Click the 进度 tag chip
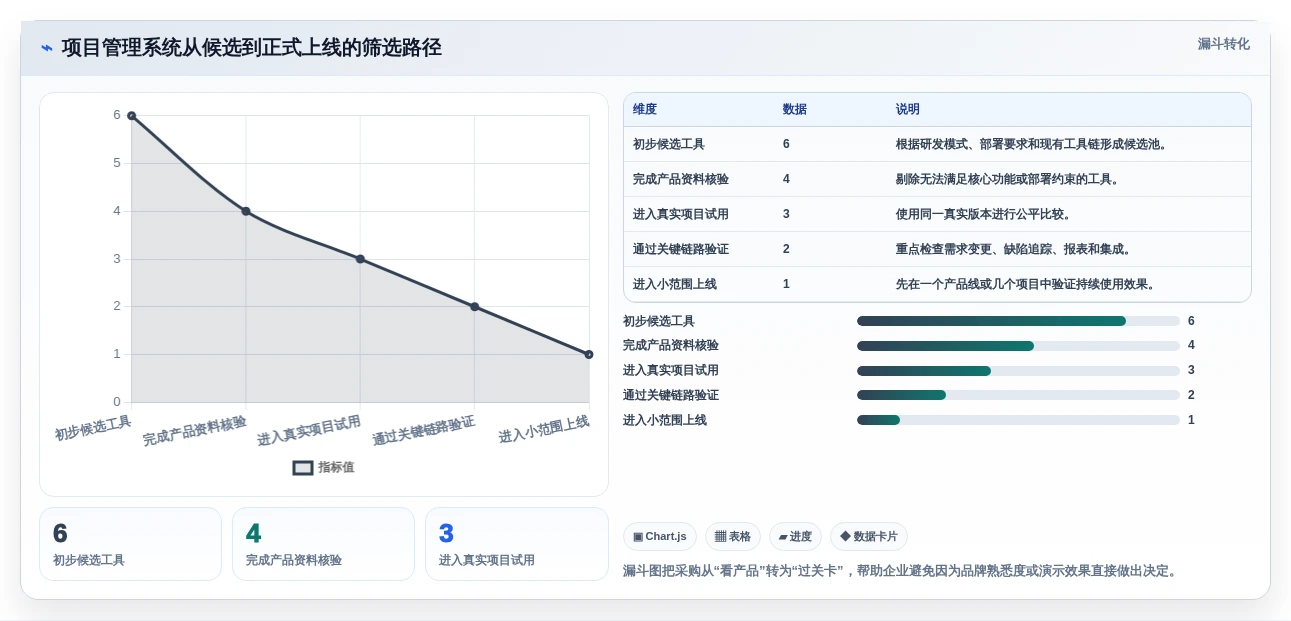This screenshot has height=621, width=1291. pos(795,537)
